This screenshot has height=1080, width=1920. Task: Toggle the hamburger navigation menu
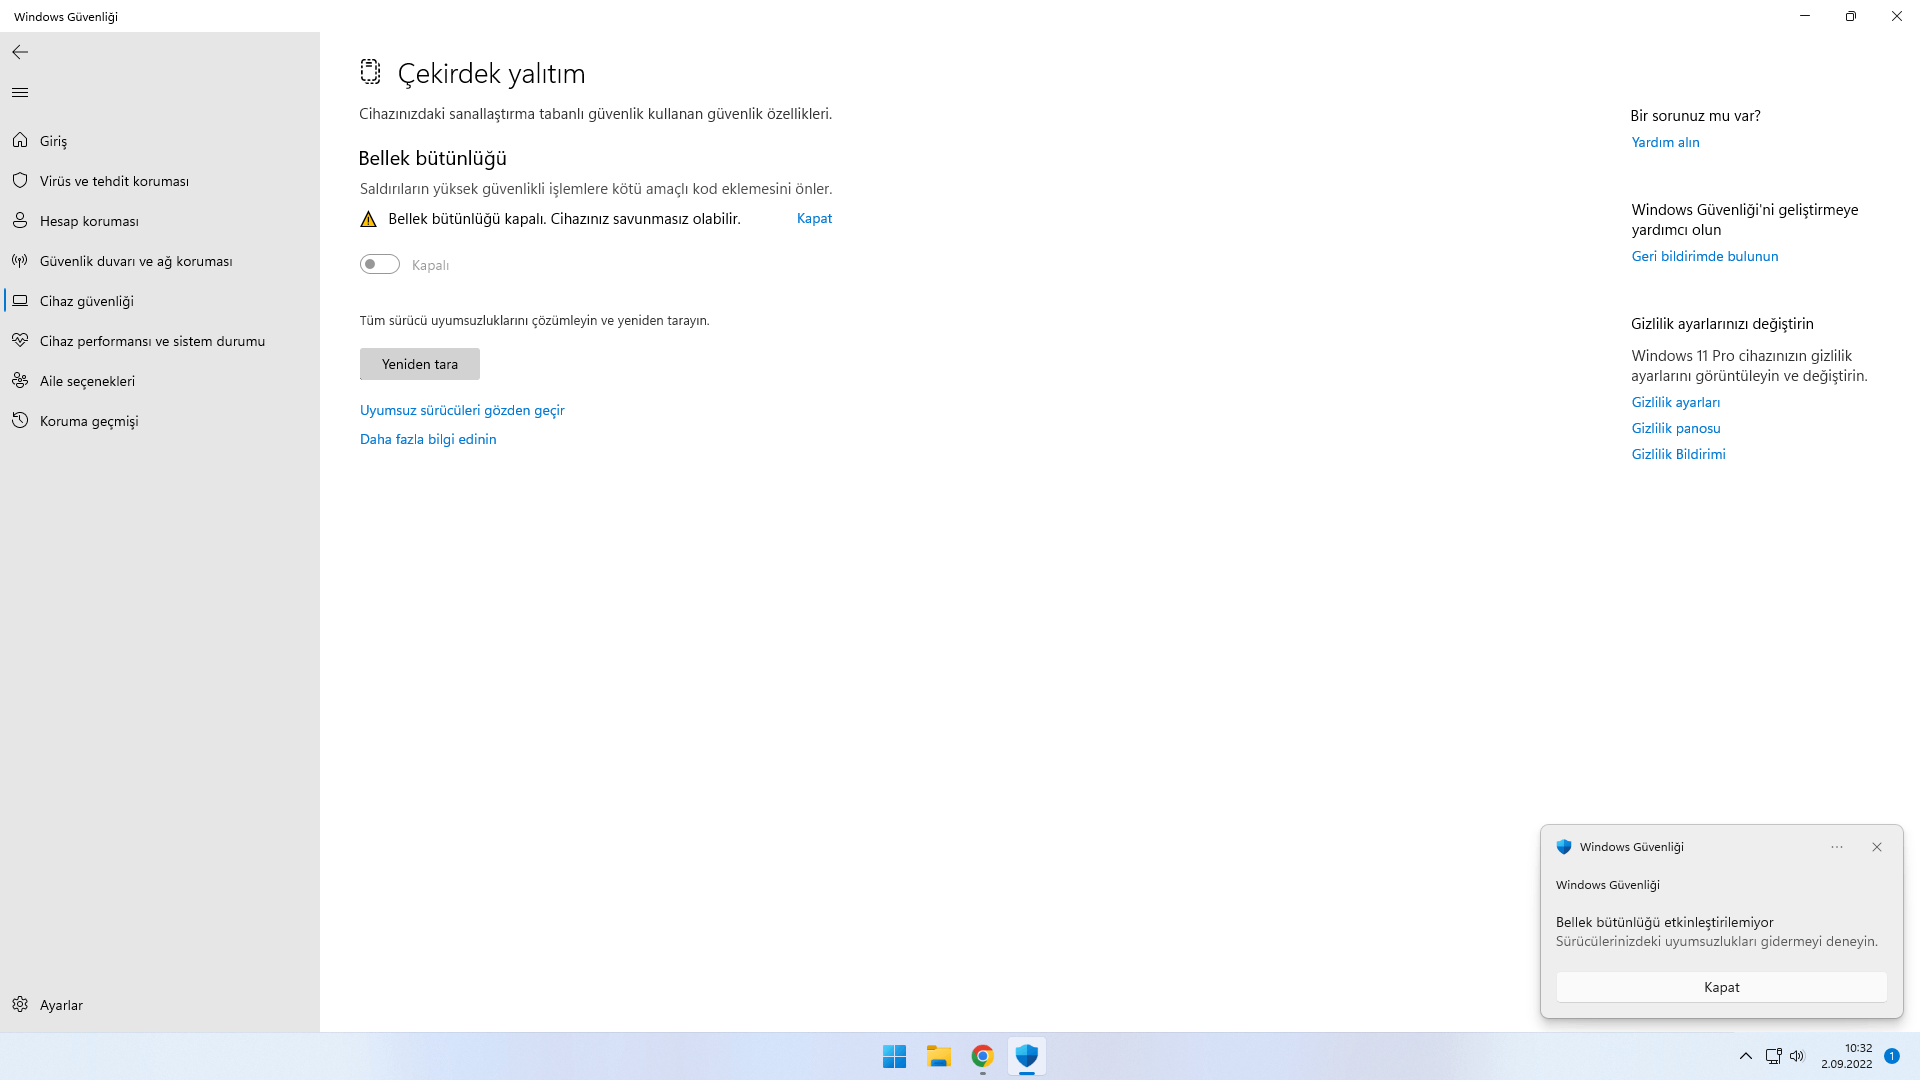pyautogui.click(x=20, y=93)
